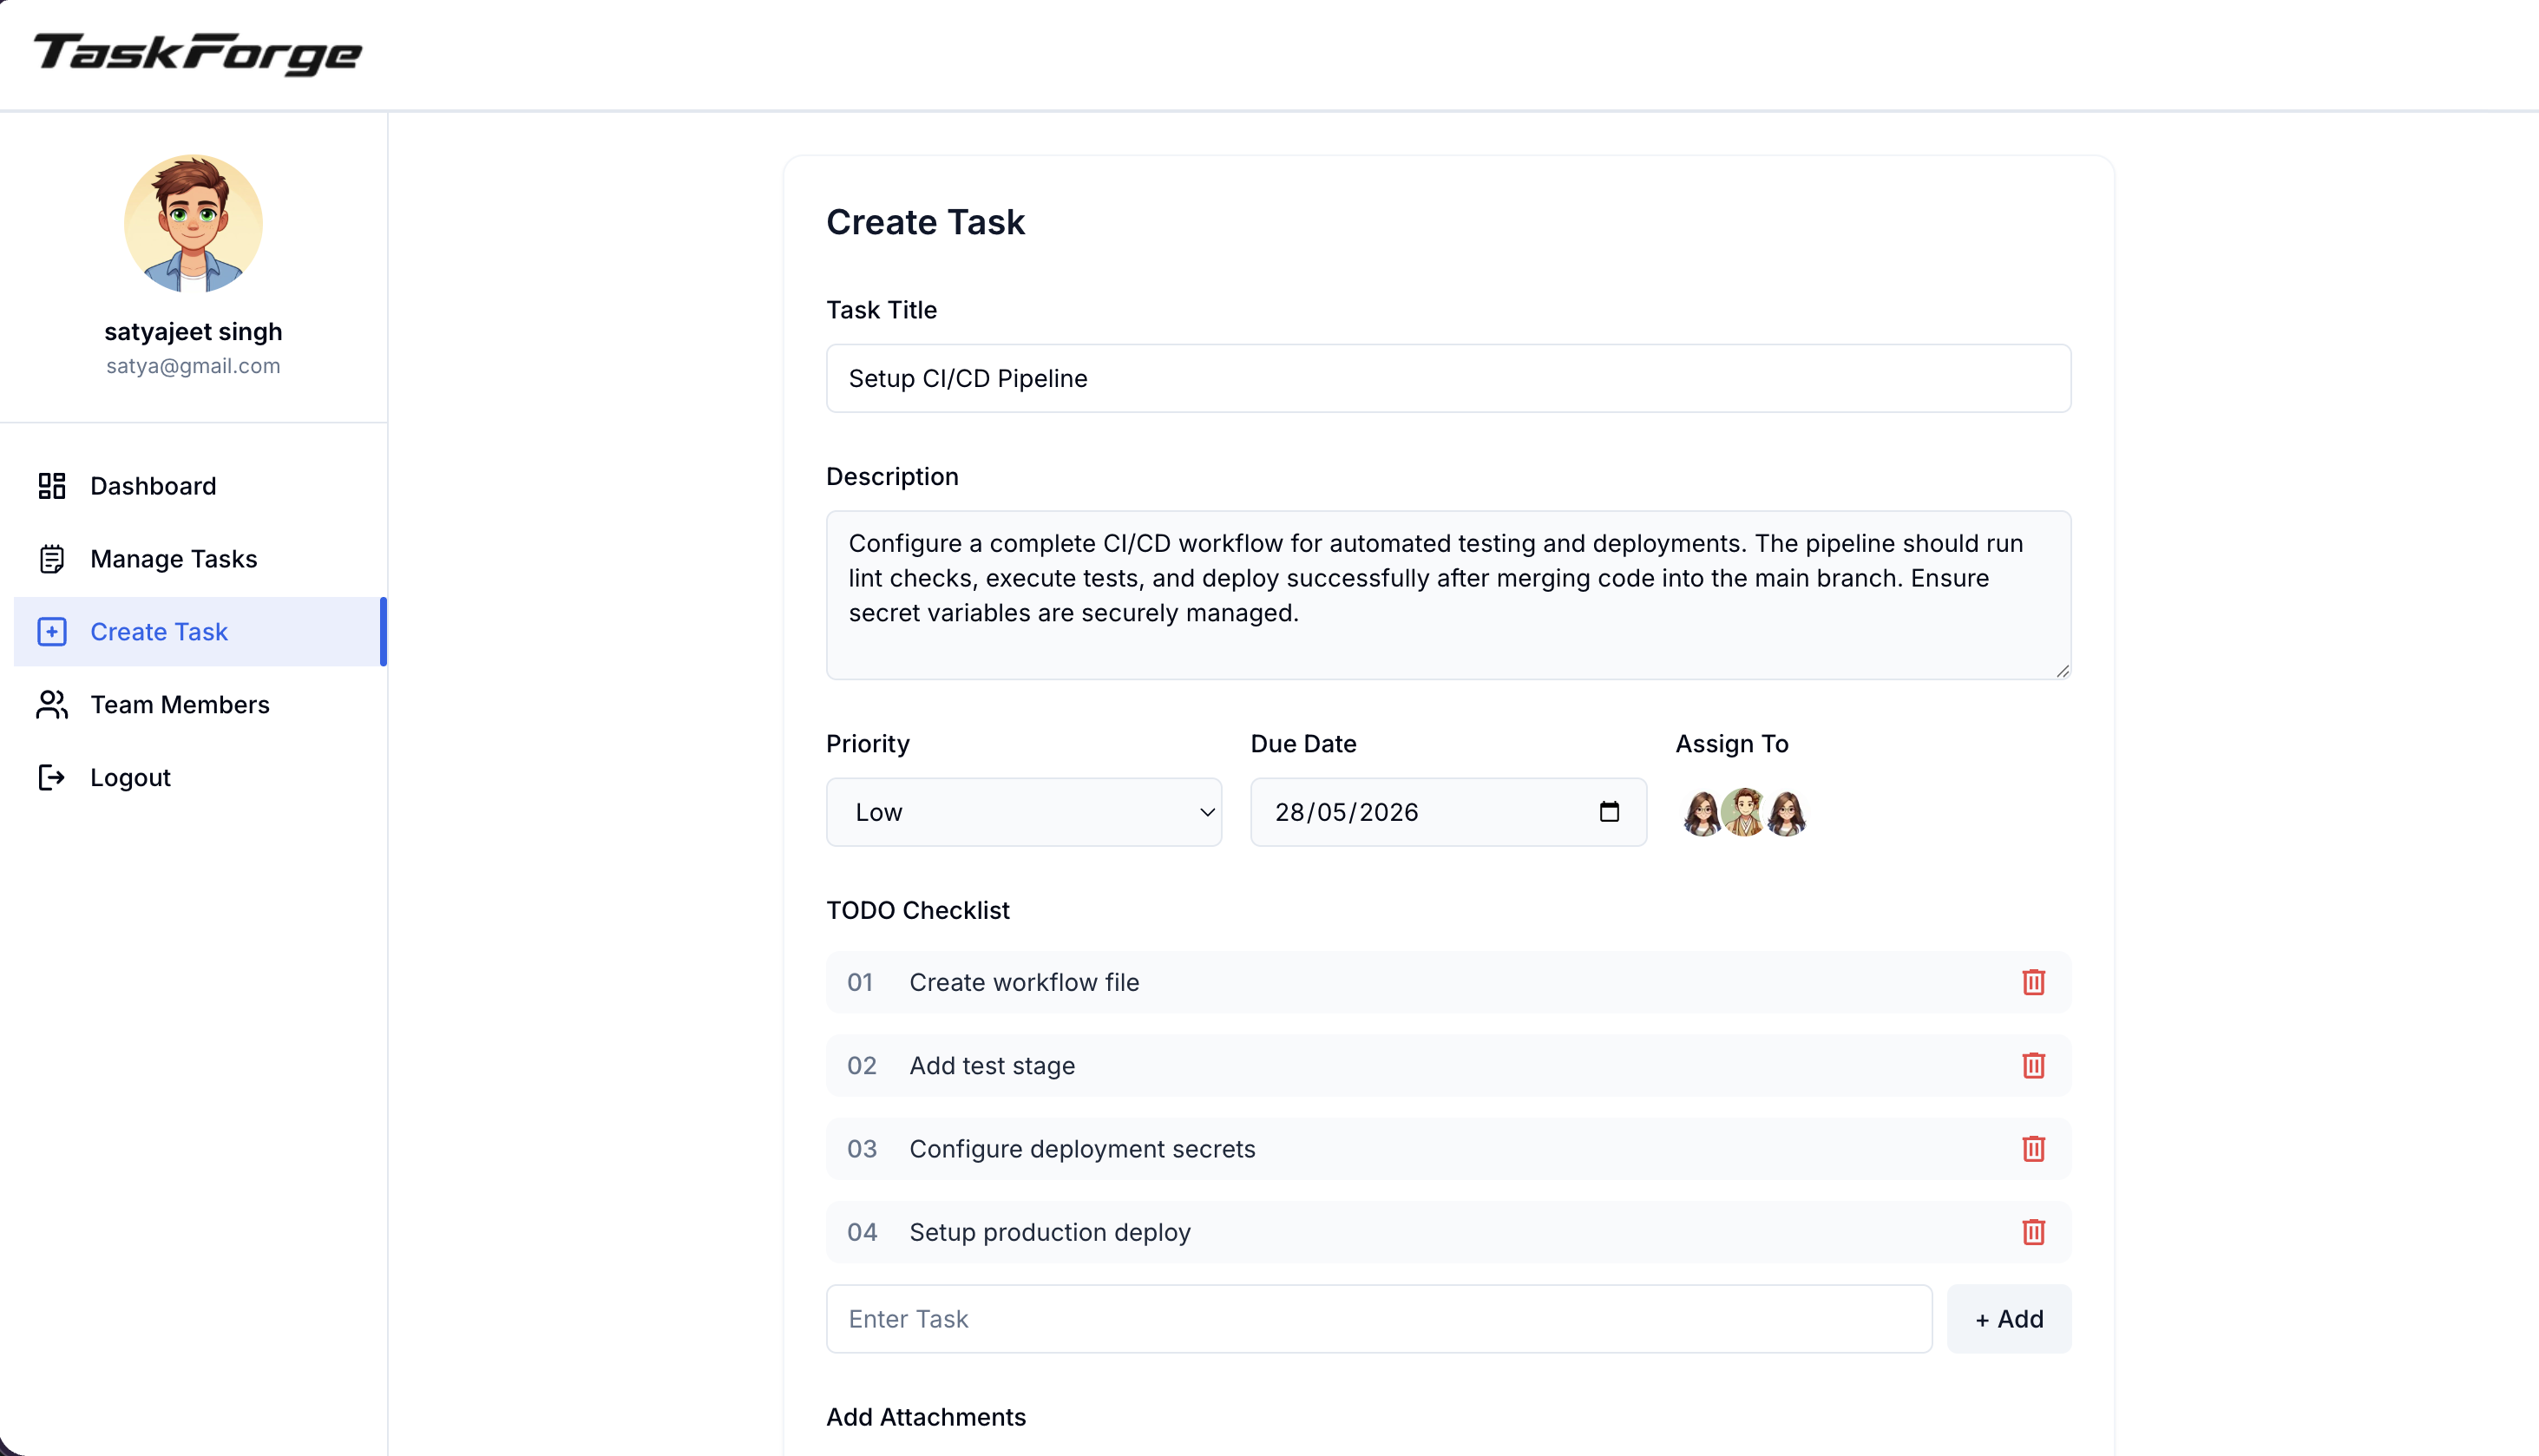Click the Create Task plus-square icon
Image resolution: width=2539 pixels, height=1456 pixels.
tap(52, 632)
